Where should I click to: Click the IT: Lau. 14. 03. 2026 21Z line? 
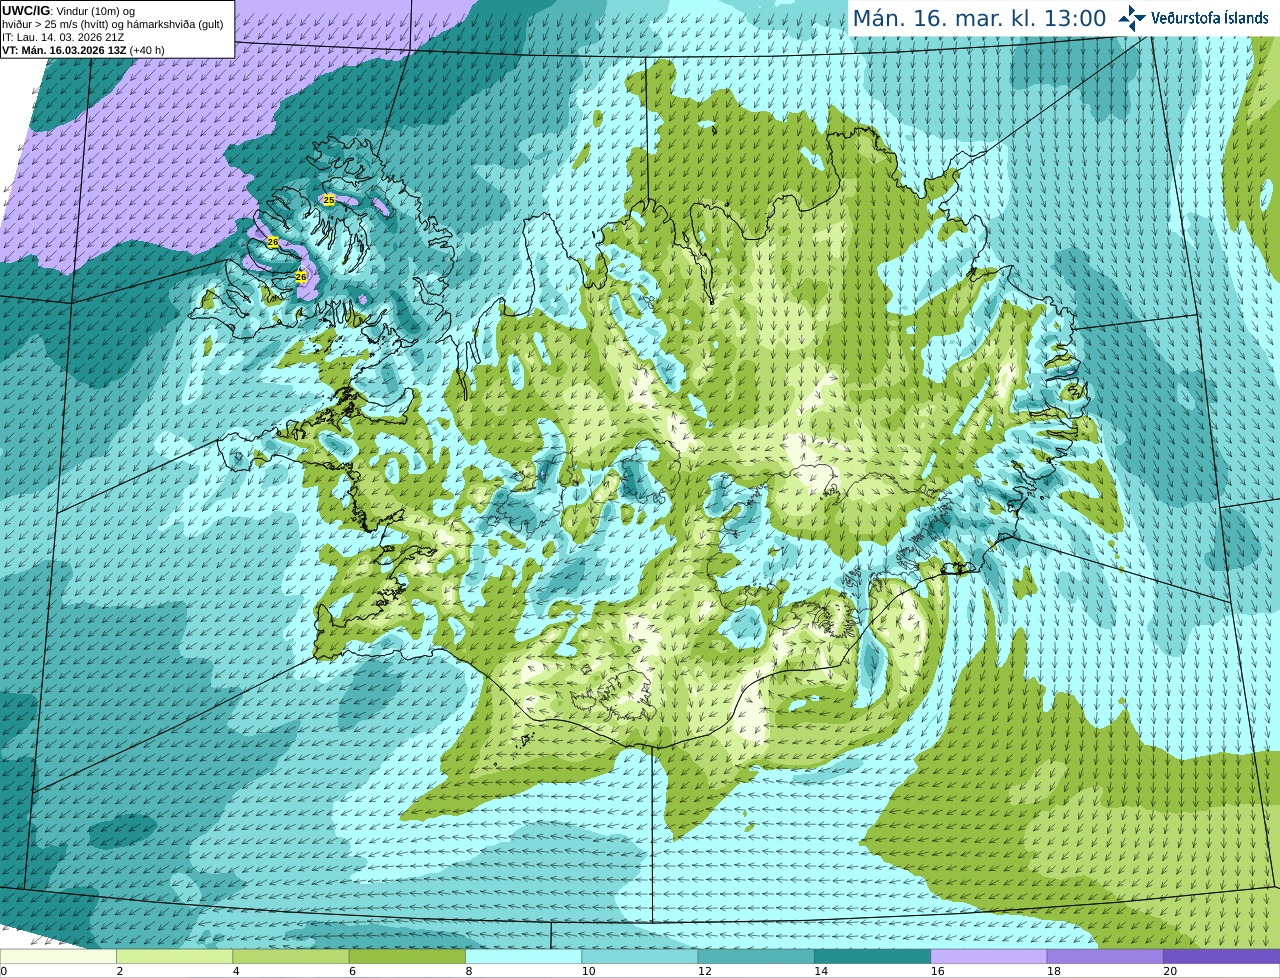point(63,37)
